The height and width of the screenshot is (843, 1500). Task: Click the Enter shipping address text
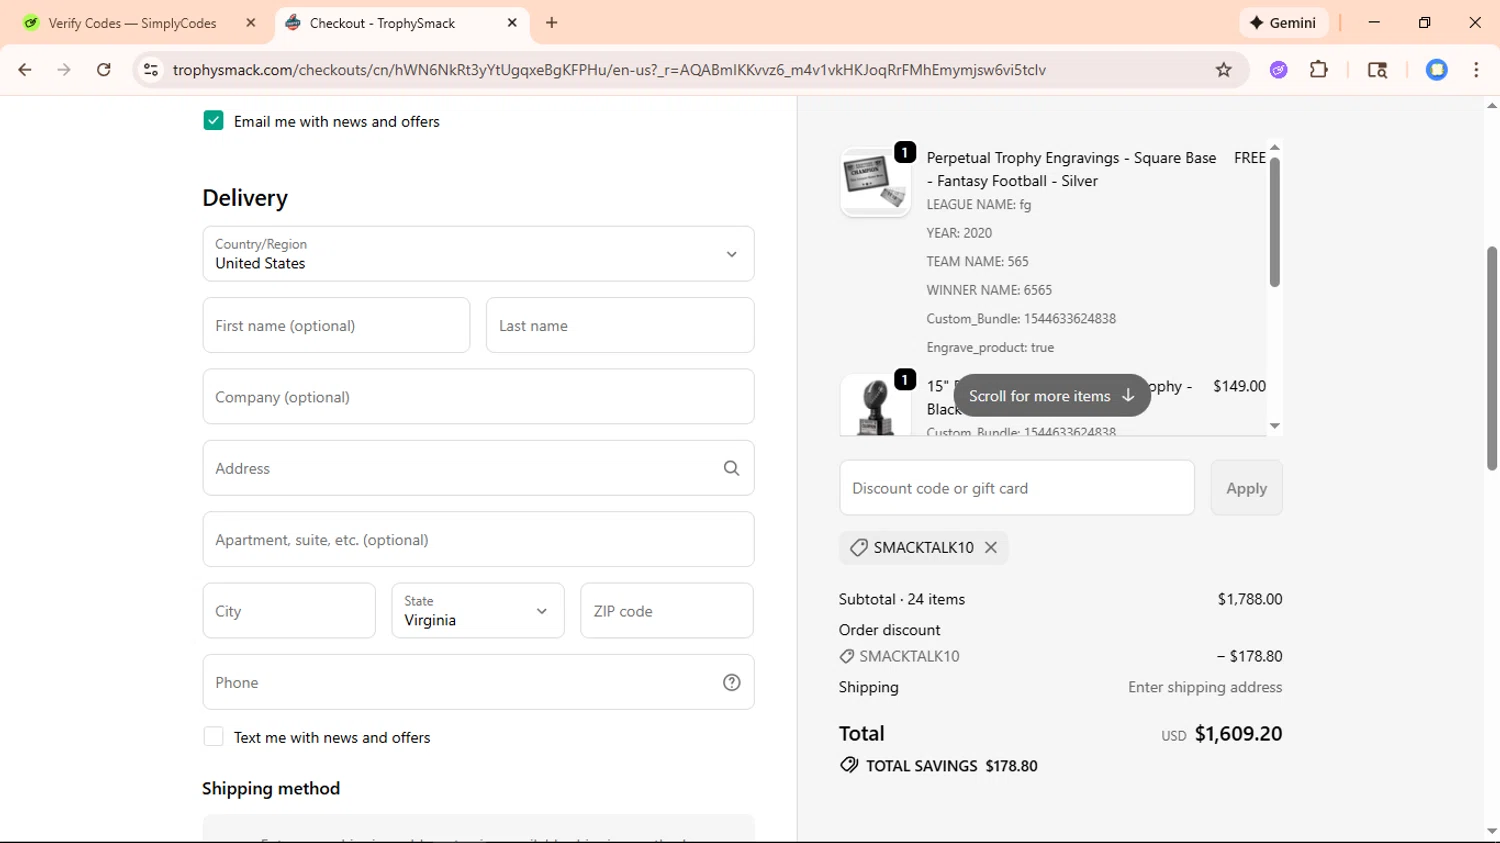pos(1205,687)
